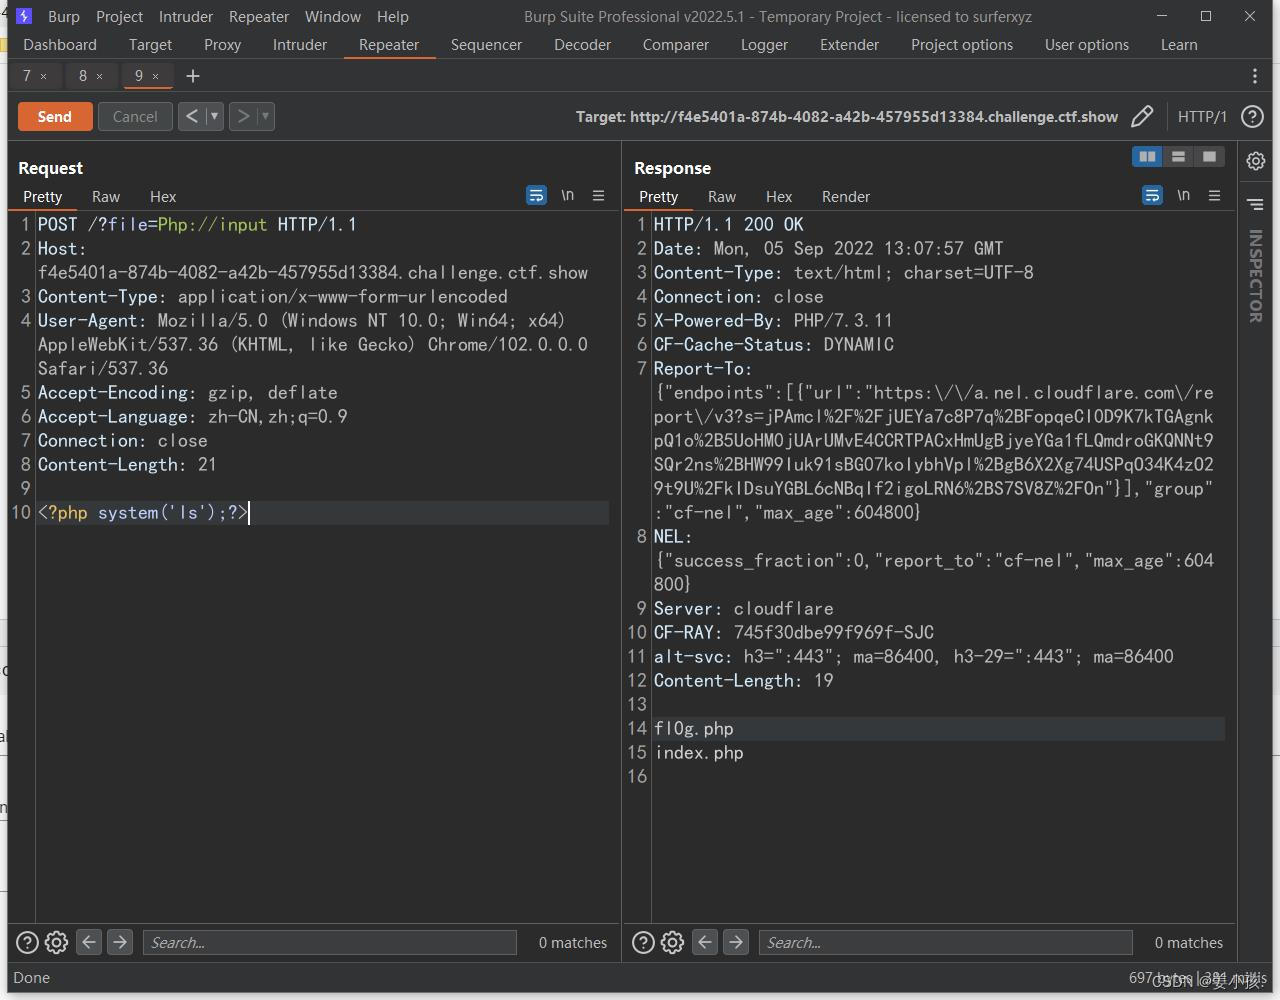The height and width of the screenshot is (1000, 1280).
Task: Select top-bottom layout view
Action: (1178, 157)
